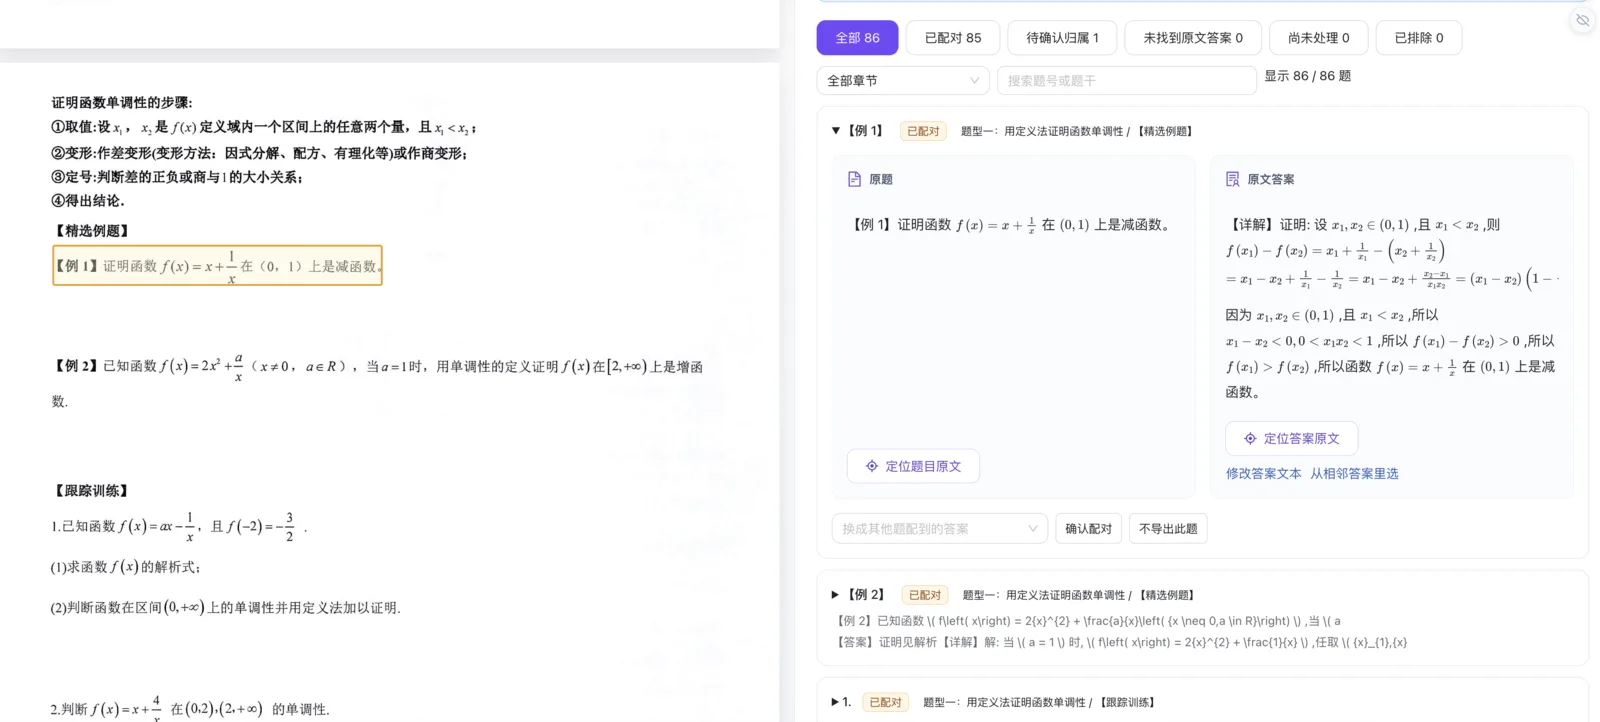Open the 换成其他题配到的答案 dropdown
Image resolution: width=1600 pixels, height=722 pixels.
[940, 528]
